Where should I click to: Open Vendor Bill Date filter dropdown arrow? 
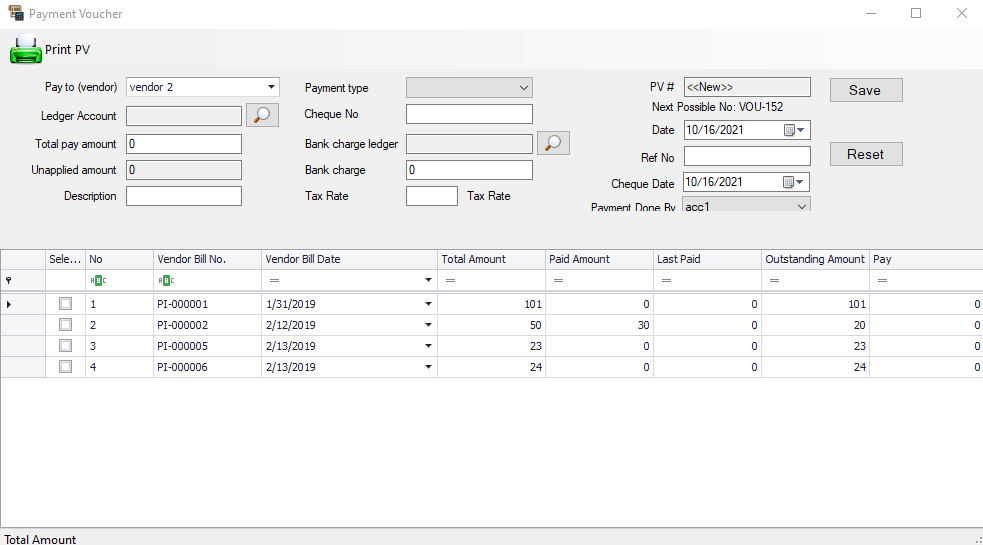[x=428, y=280]
